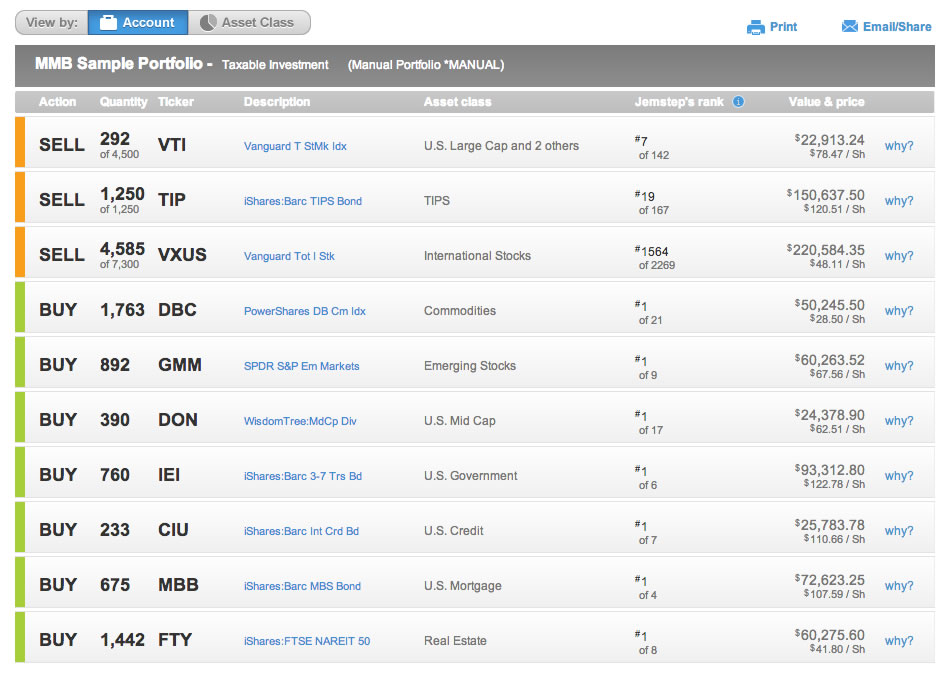
Task: Click why? for the MBB row
Action: tap(899, 586)
